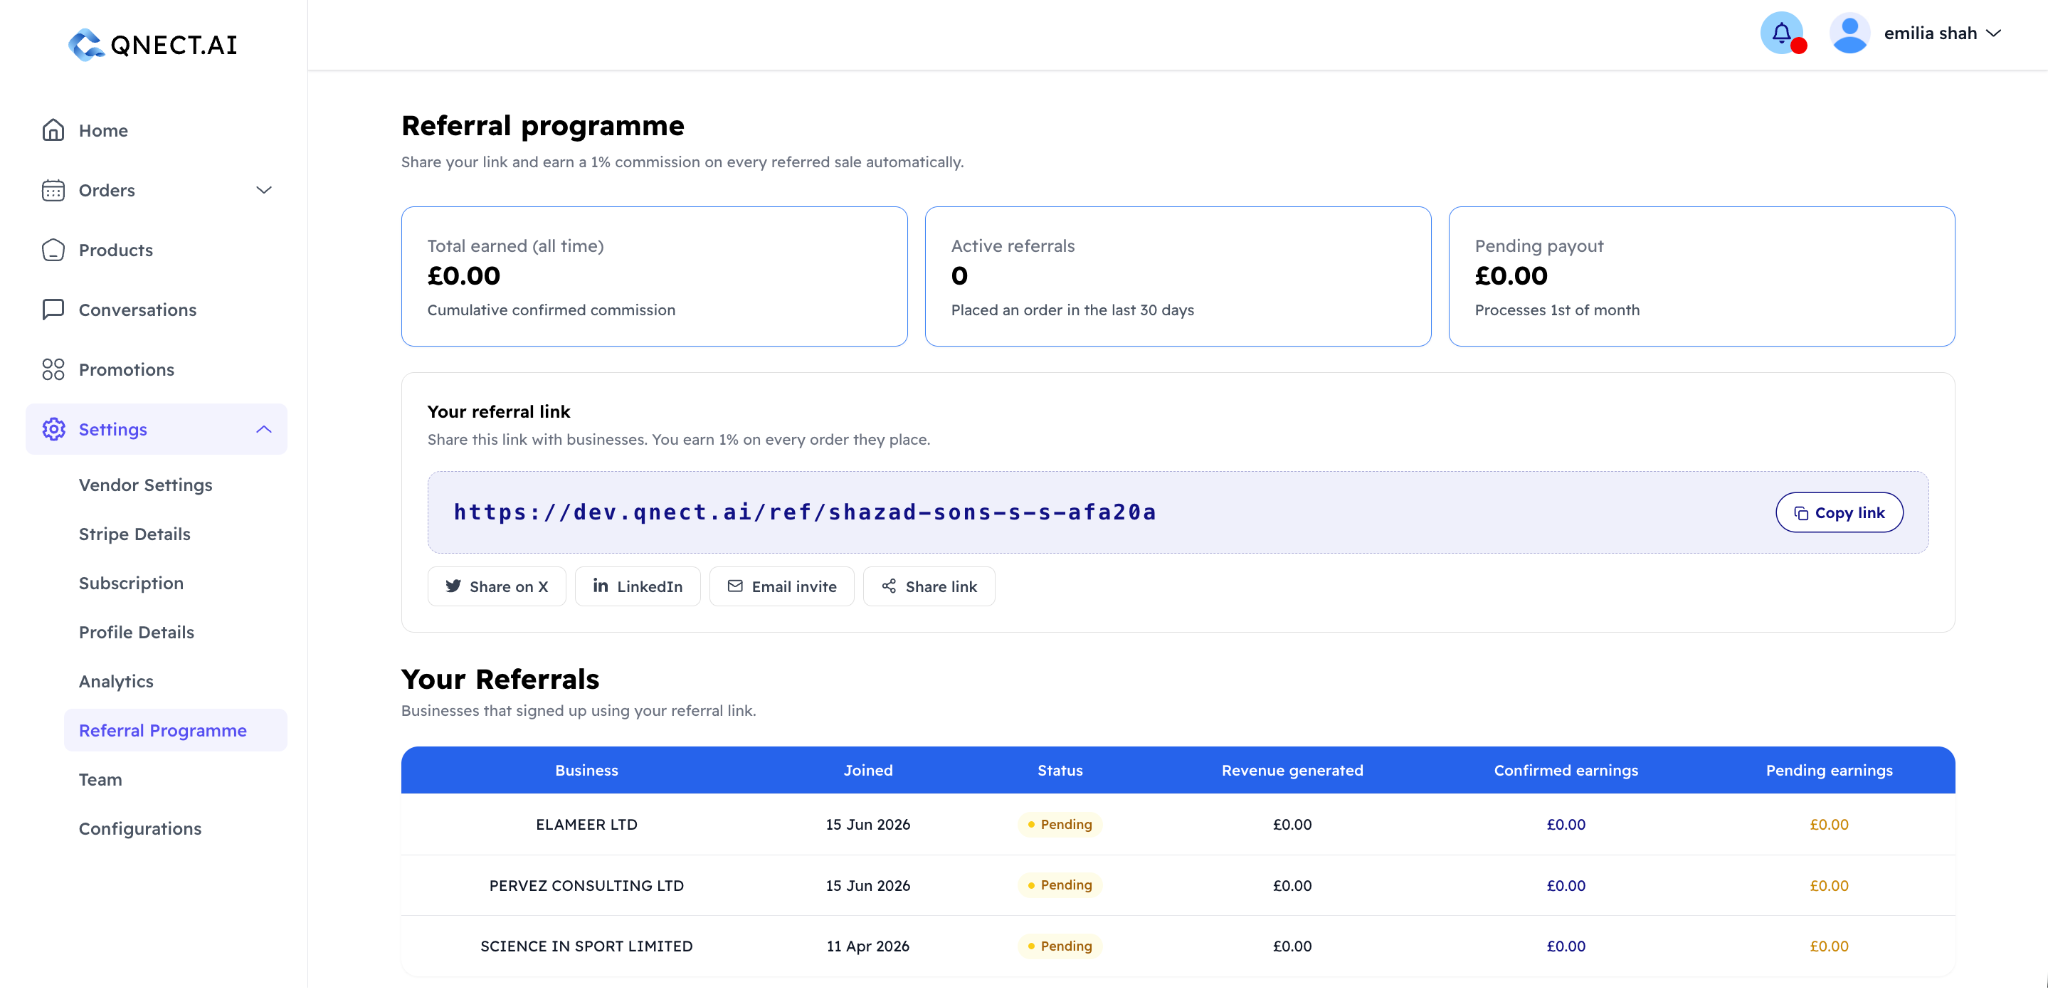
Task: Click the Conversations chat bubble icon
Action: (53, 310)
